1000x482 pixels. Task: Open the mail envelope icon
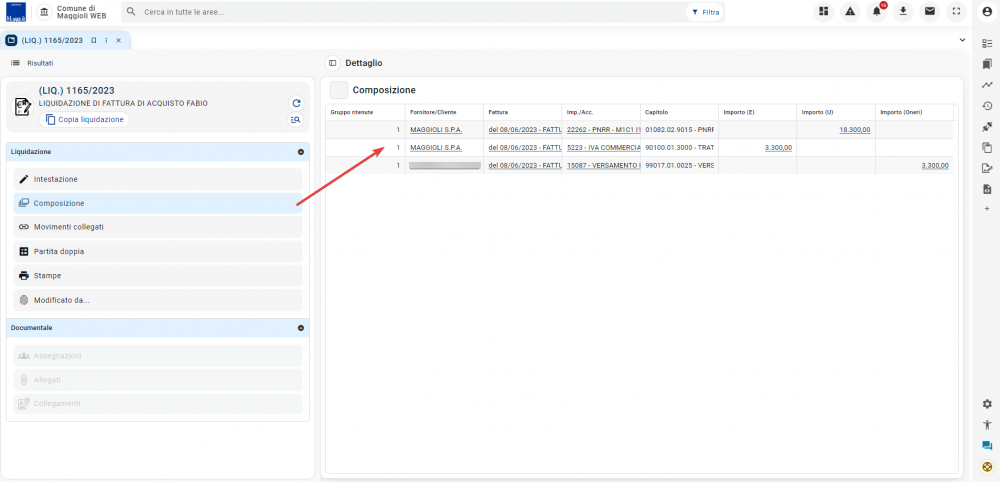(930, 11)
